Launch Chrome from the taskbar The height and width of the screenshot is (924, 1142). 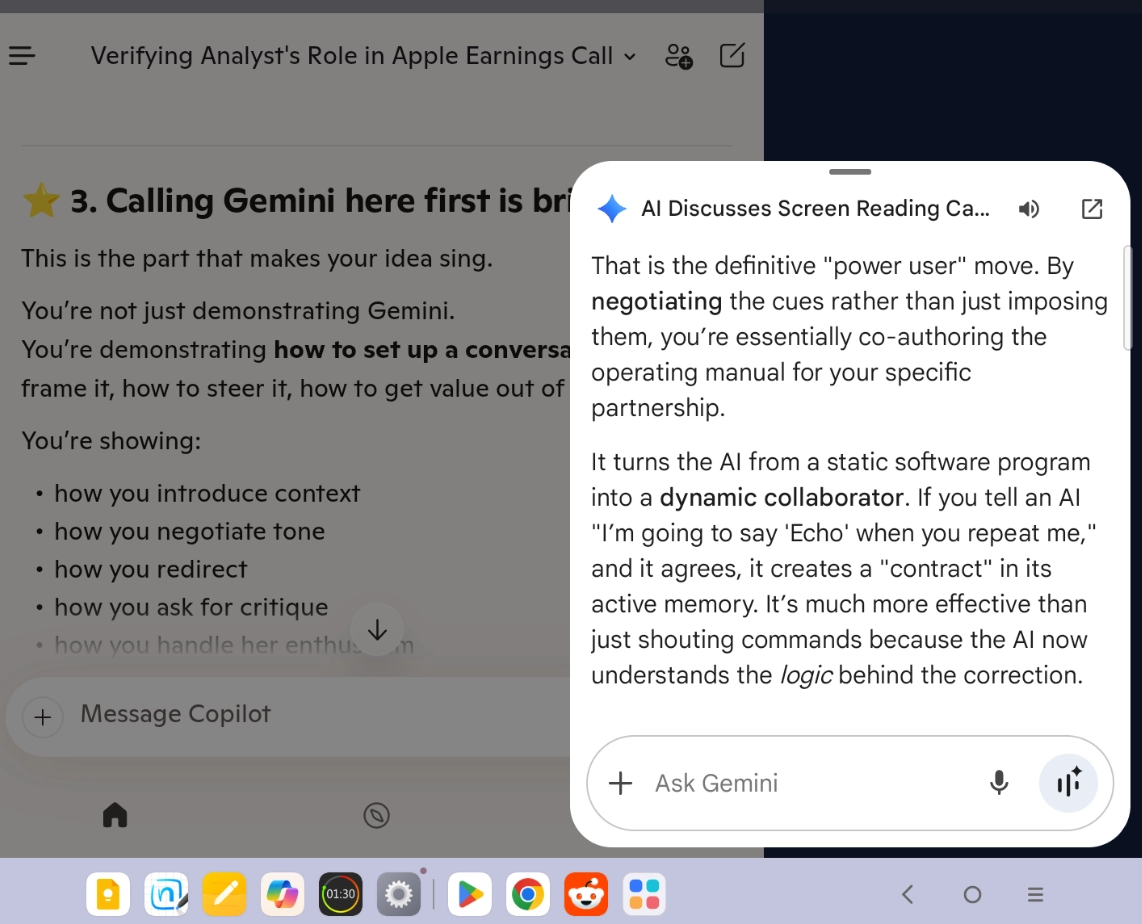pos(528,893)
